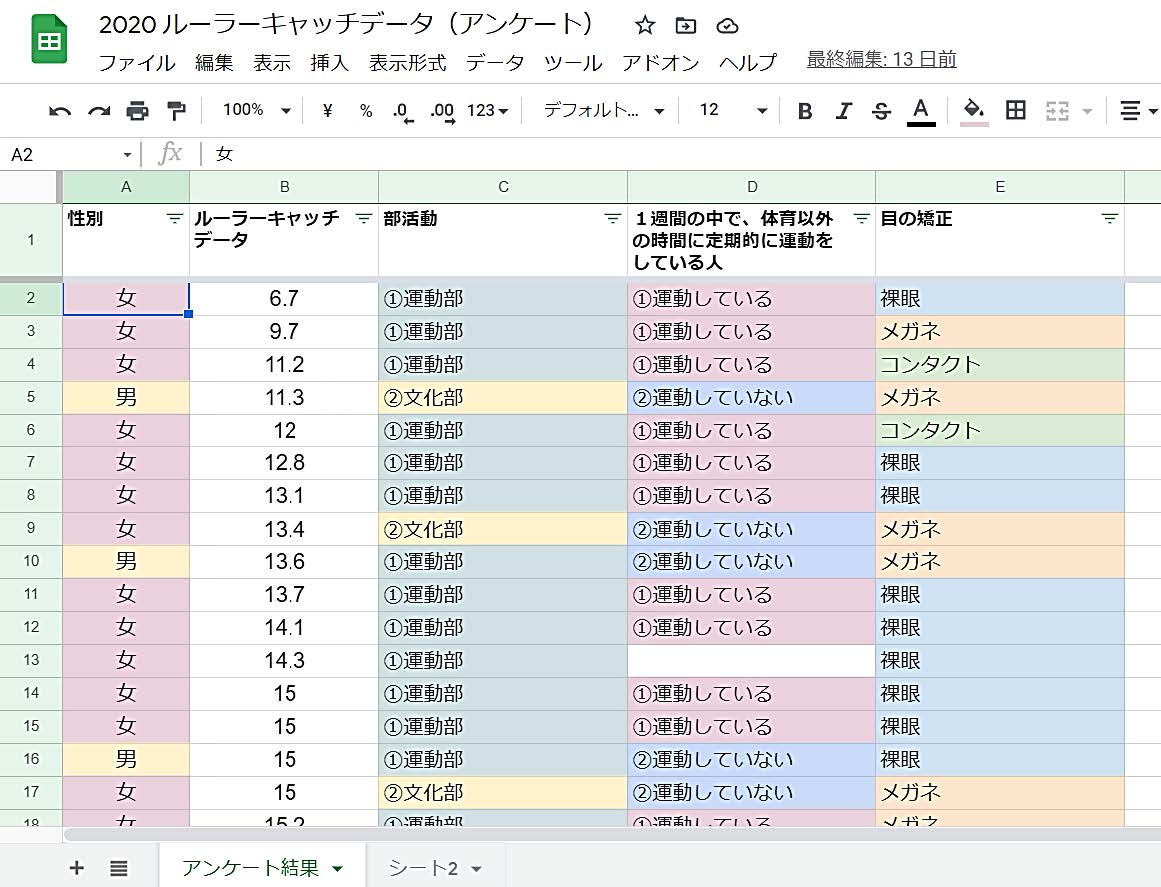Format as currency with ¥ button
The image size is (1161, 887).
pyautogui.click(x=327, y=111)
